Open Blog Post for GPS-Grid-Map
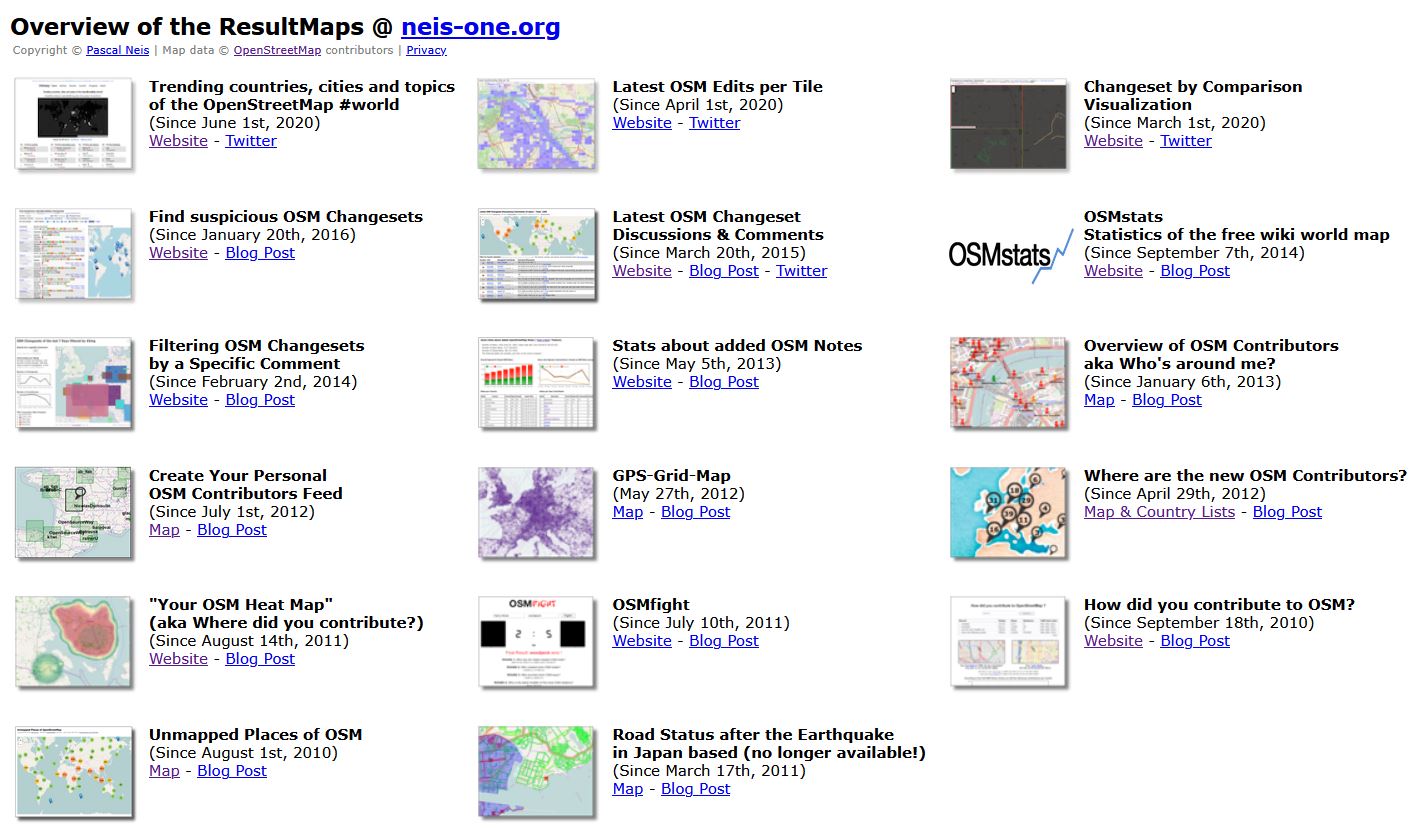Viewport: 1428px width, 835px height. pos(696,512)
